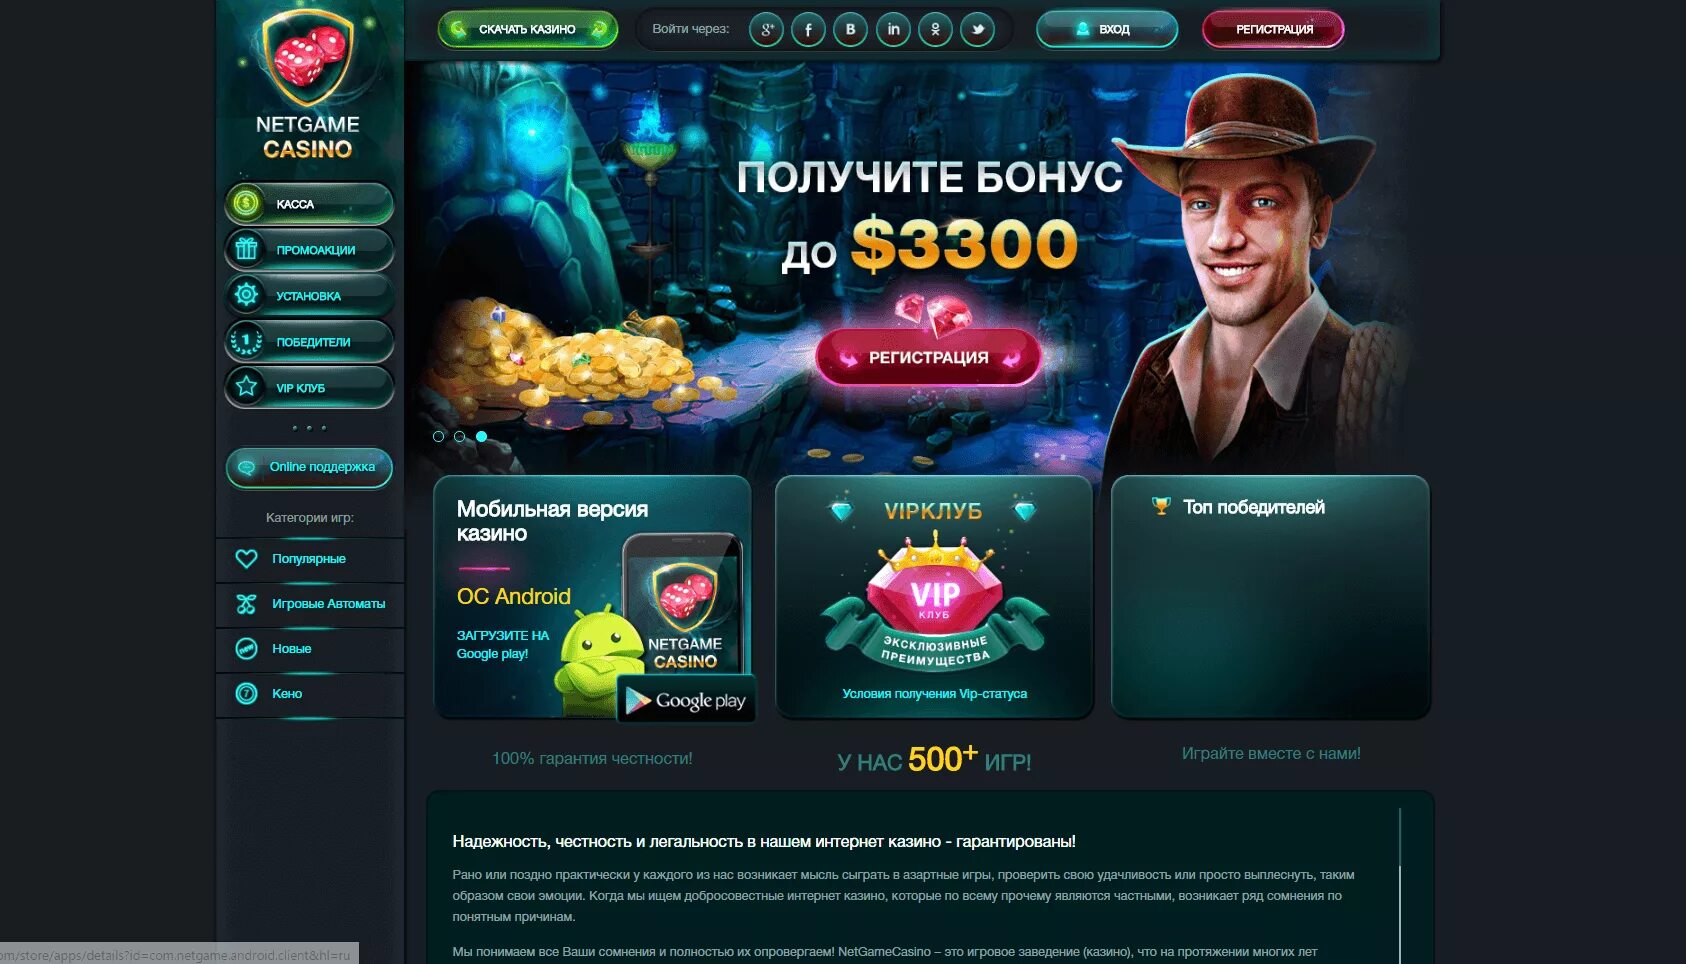
Task: Open the Победители sidebar item
Action: (x=309, y=342)
